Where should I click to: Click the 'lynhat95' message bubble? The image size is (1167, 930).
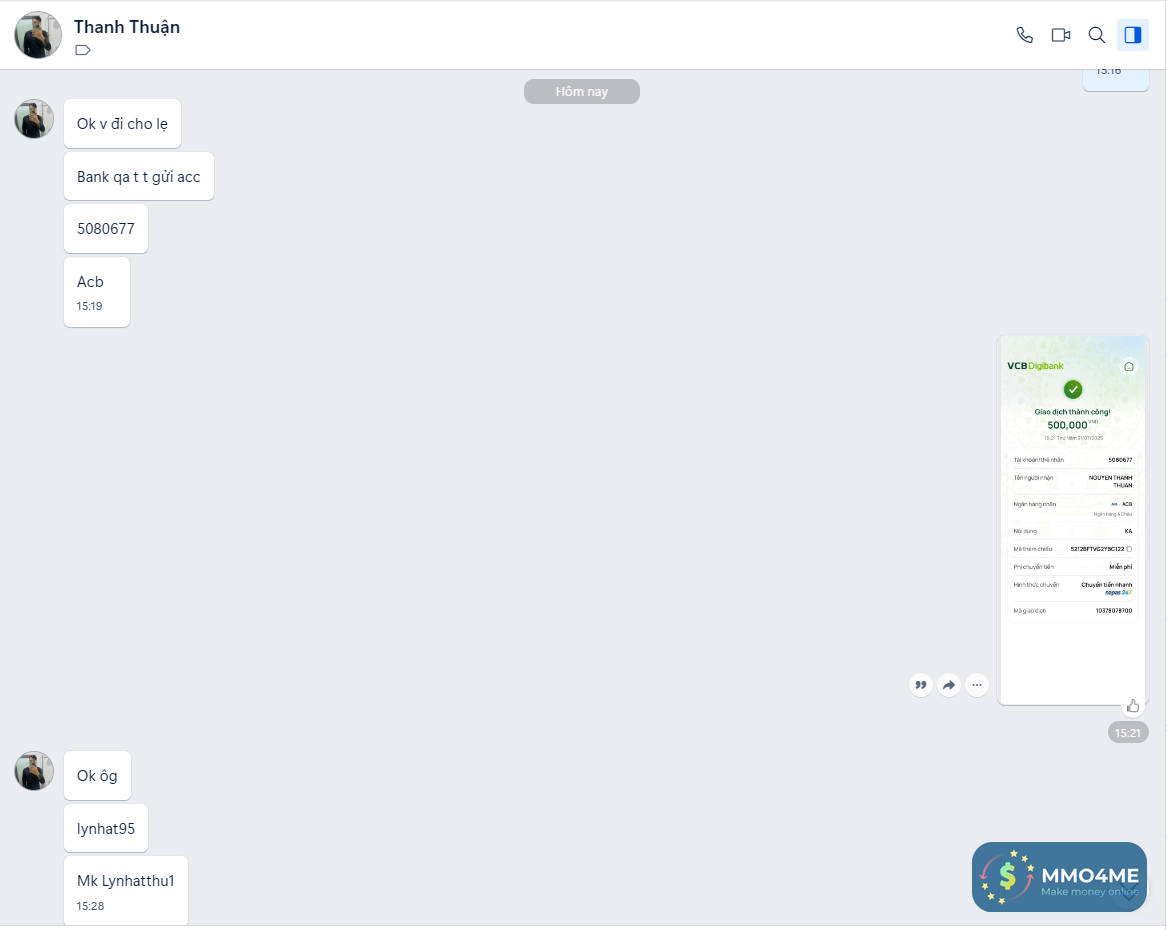coord(106,828)
